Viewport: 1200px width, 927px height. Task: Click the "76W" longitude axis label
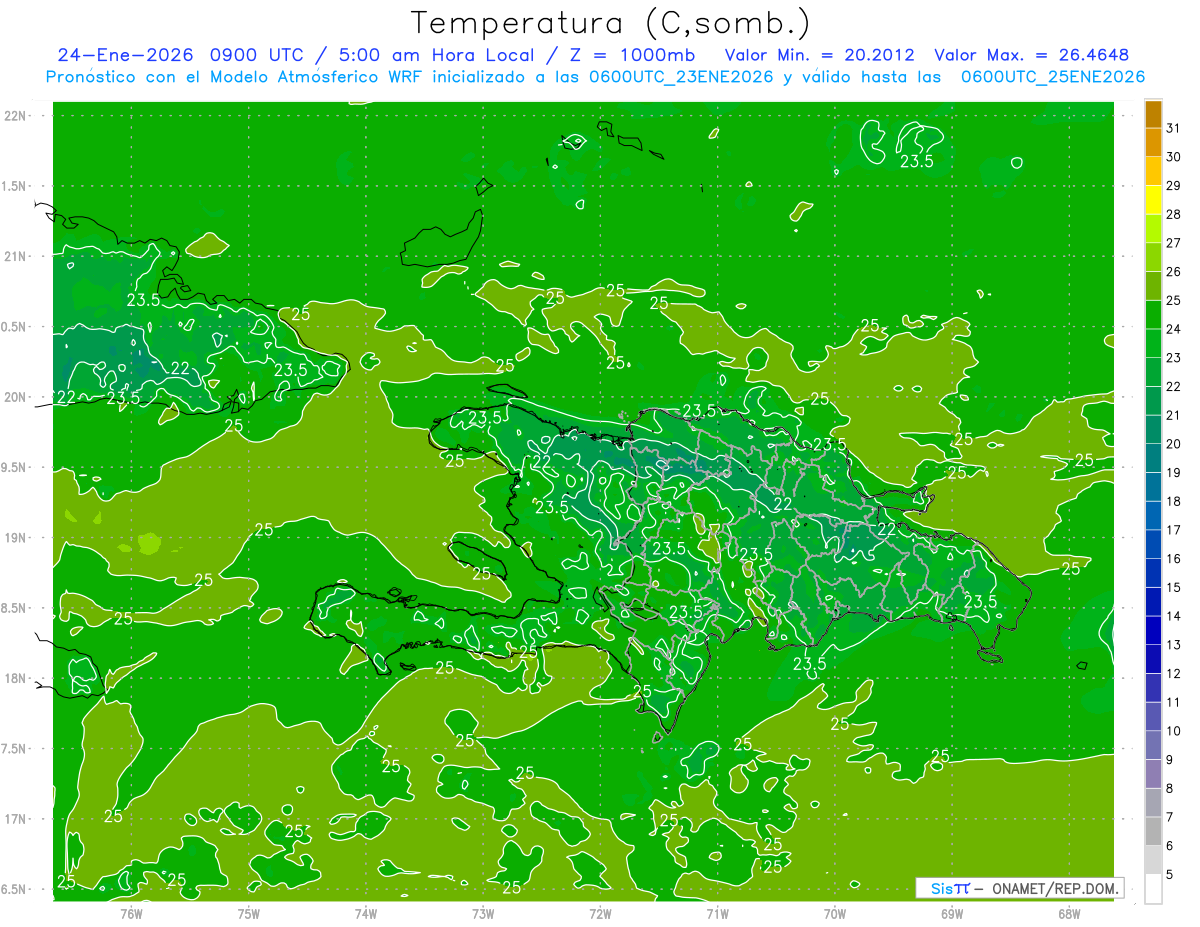(x=131, y=913)
